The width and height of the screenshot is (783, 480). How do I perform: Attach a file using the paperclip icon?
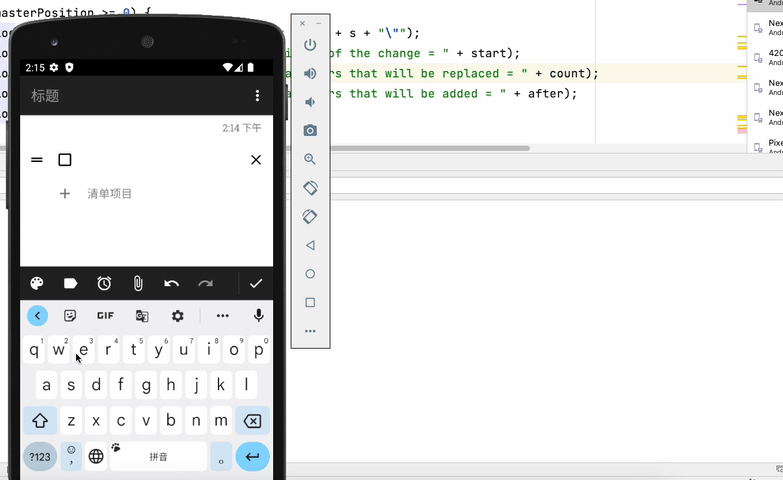(x=138, y=284)
